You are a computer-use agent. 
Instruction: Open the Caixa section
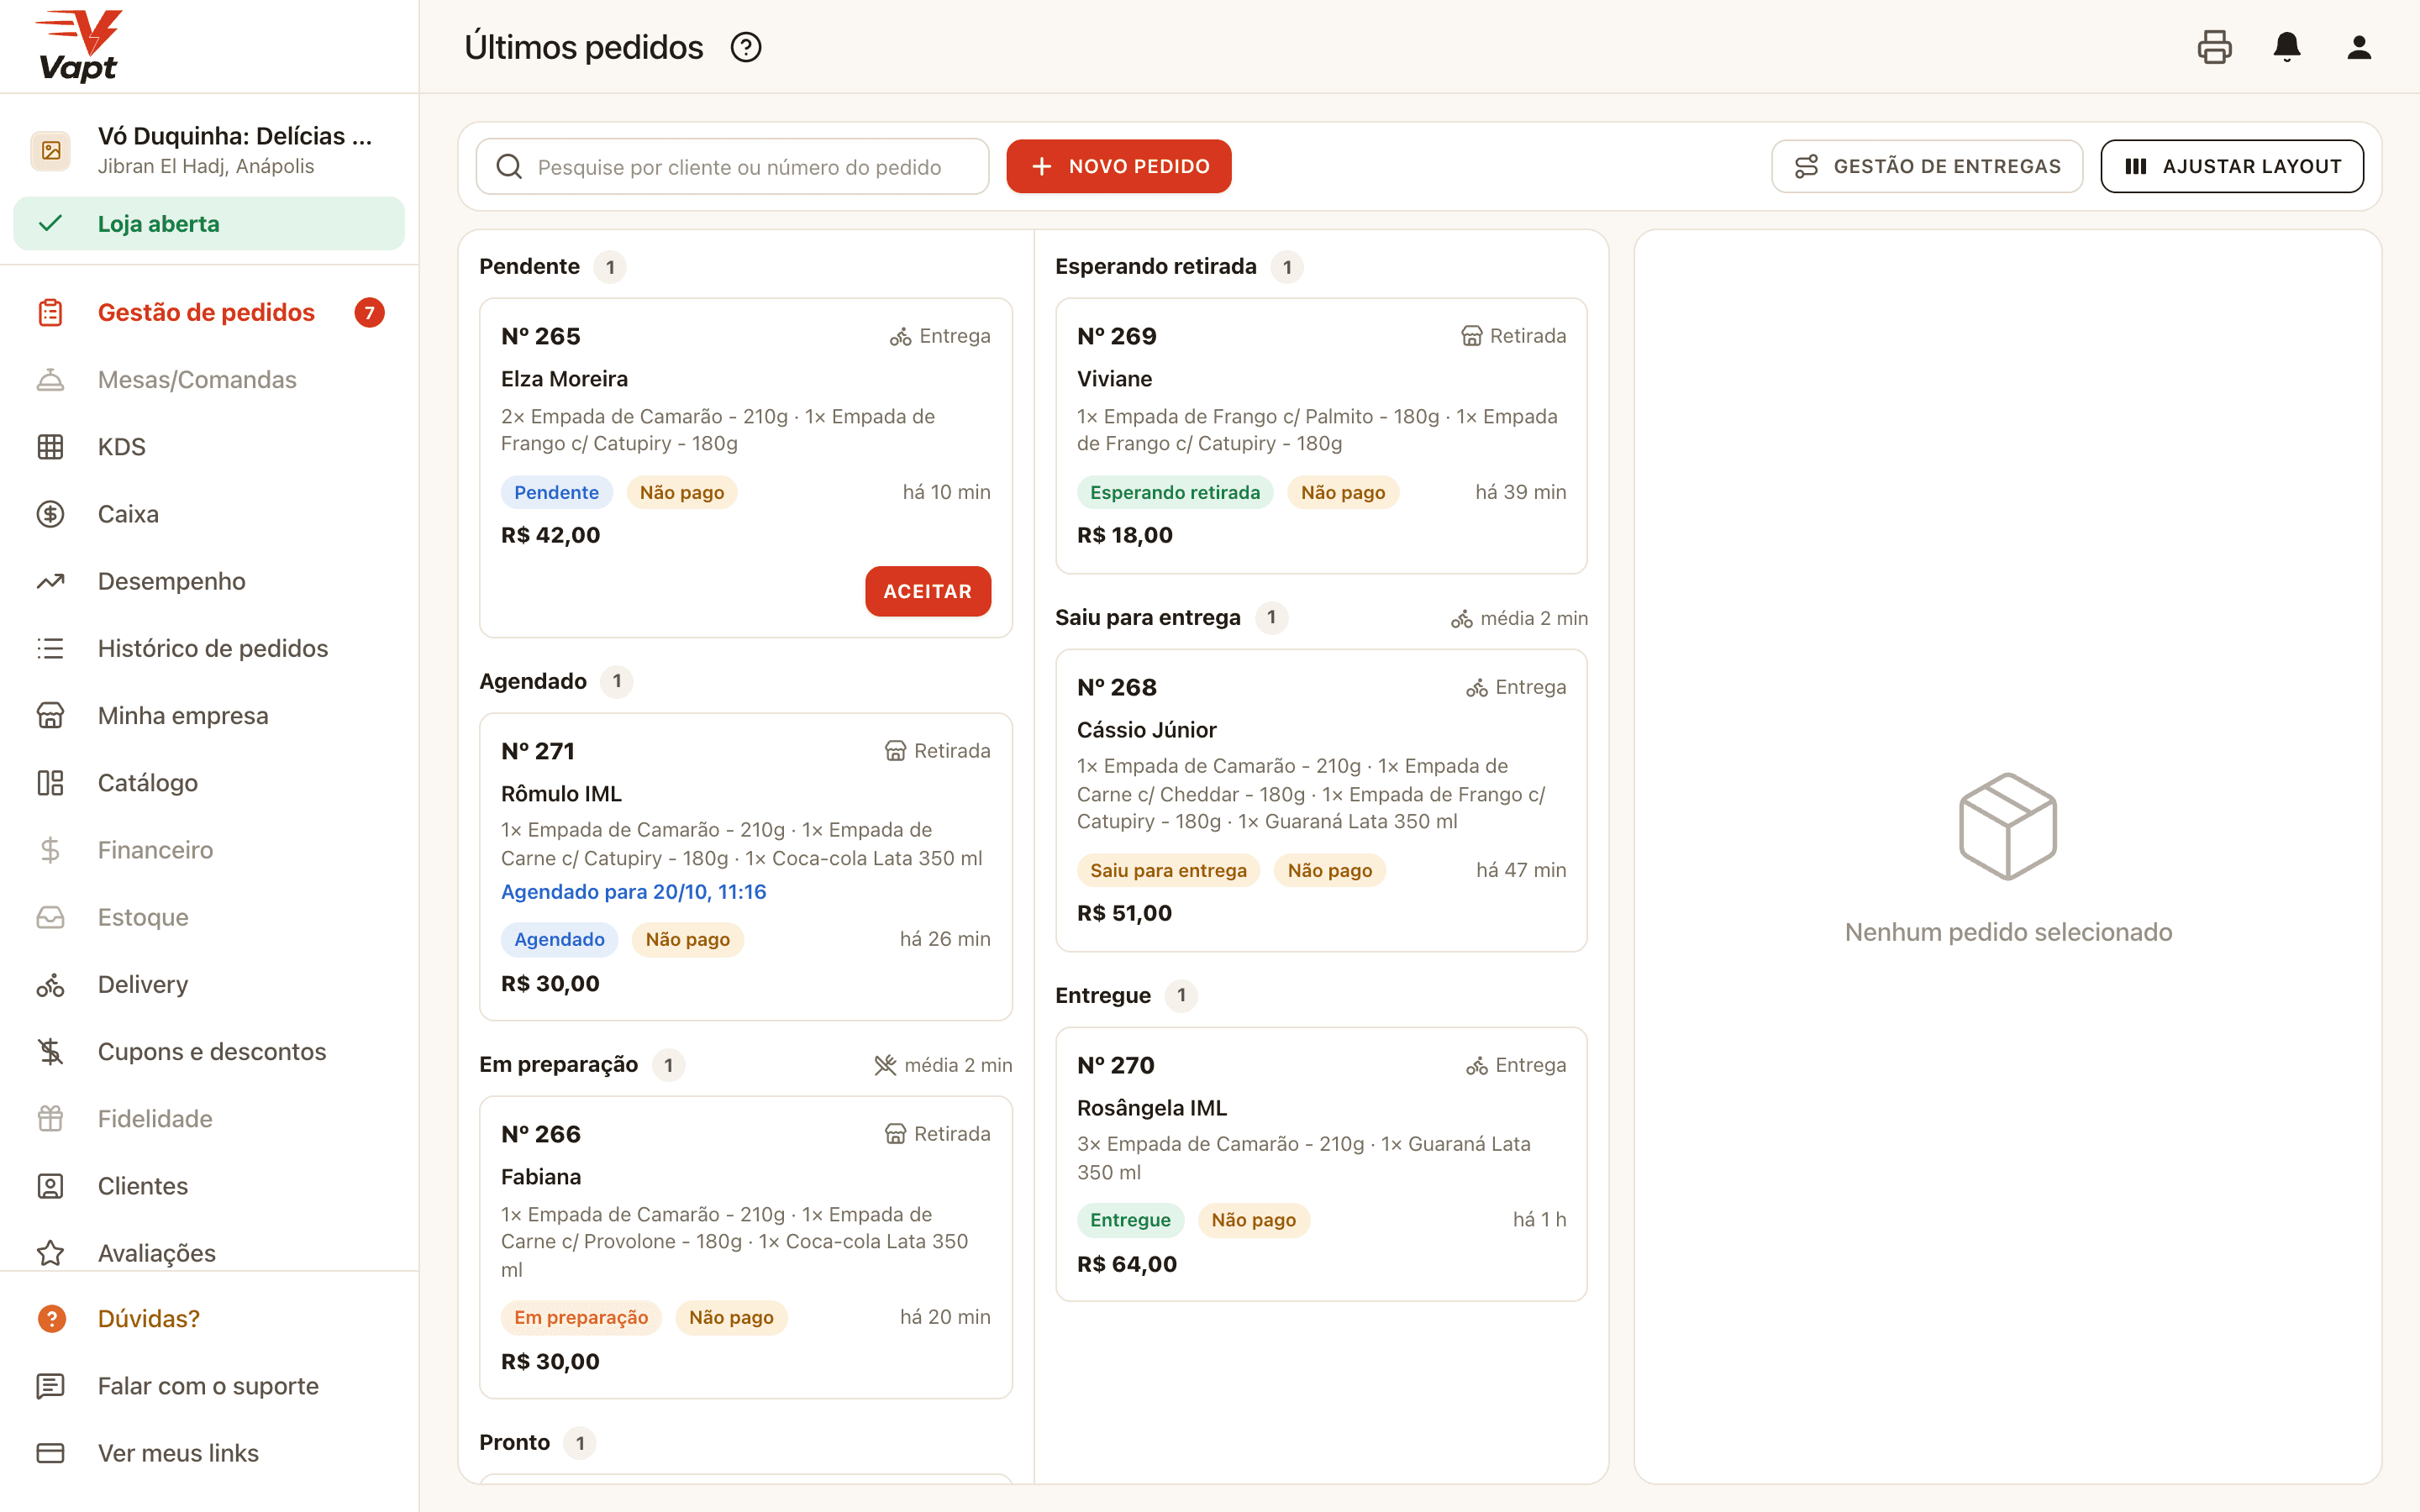coord(209,513)
